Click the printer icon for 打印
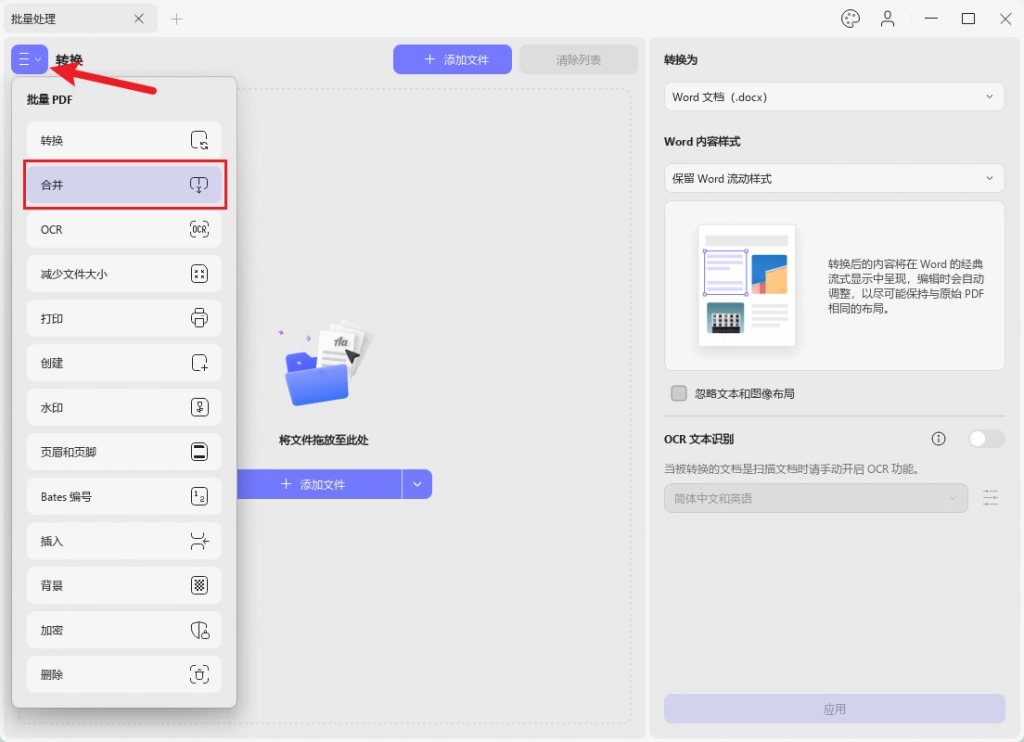Viewport: 1024px width, 742px height. [x=199, y=318]
